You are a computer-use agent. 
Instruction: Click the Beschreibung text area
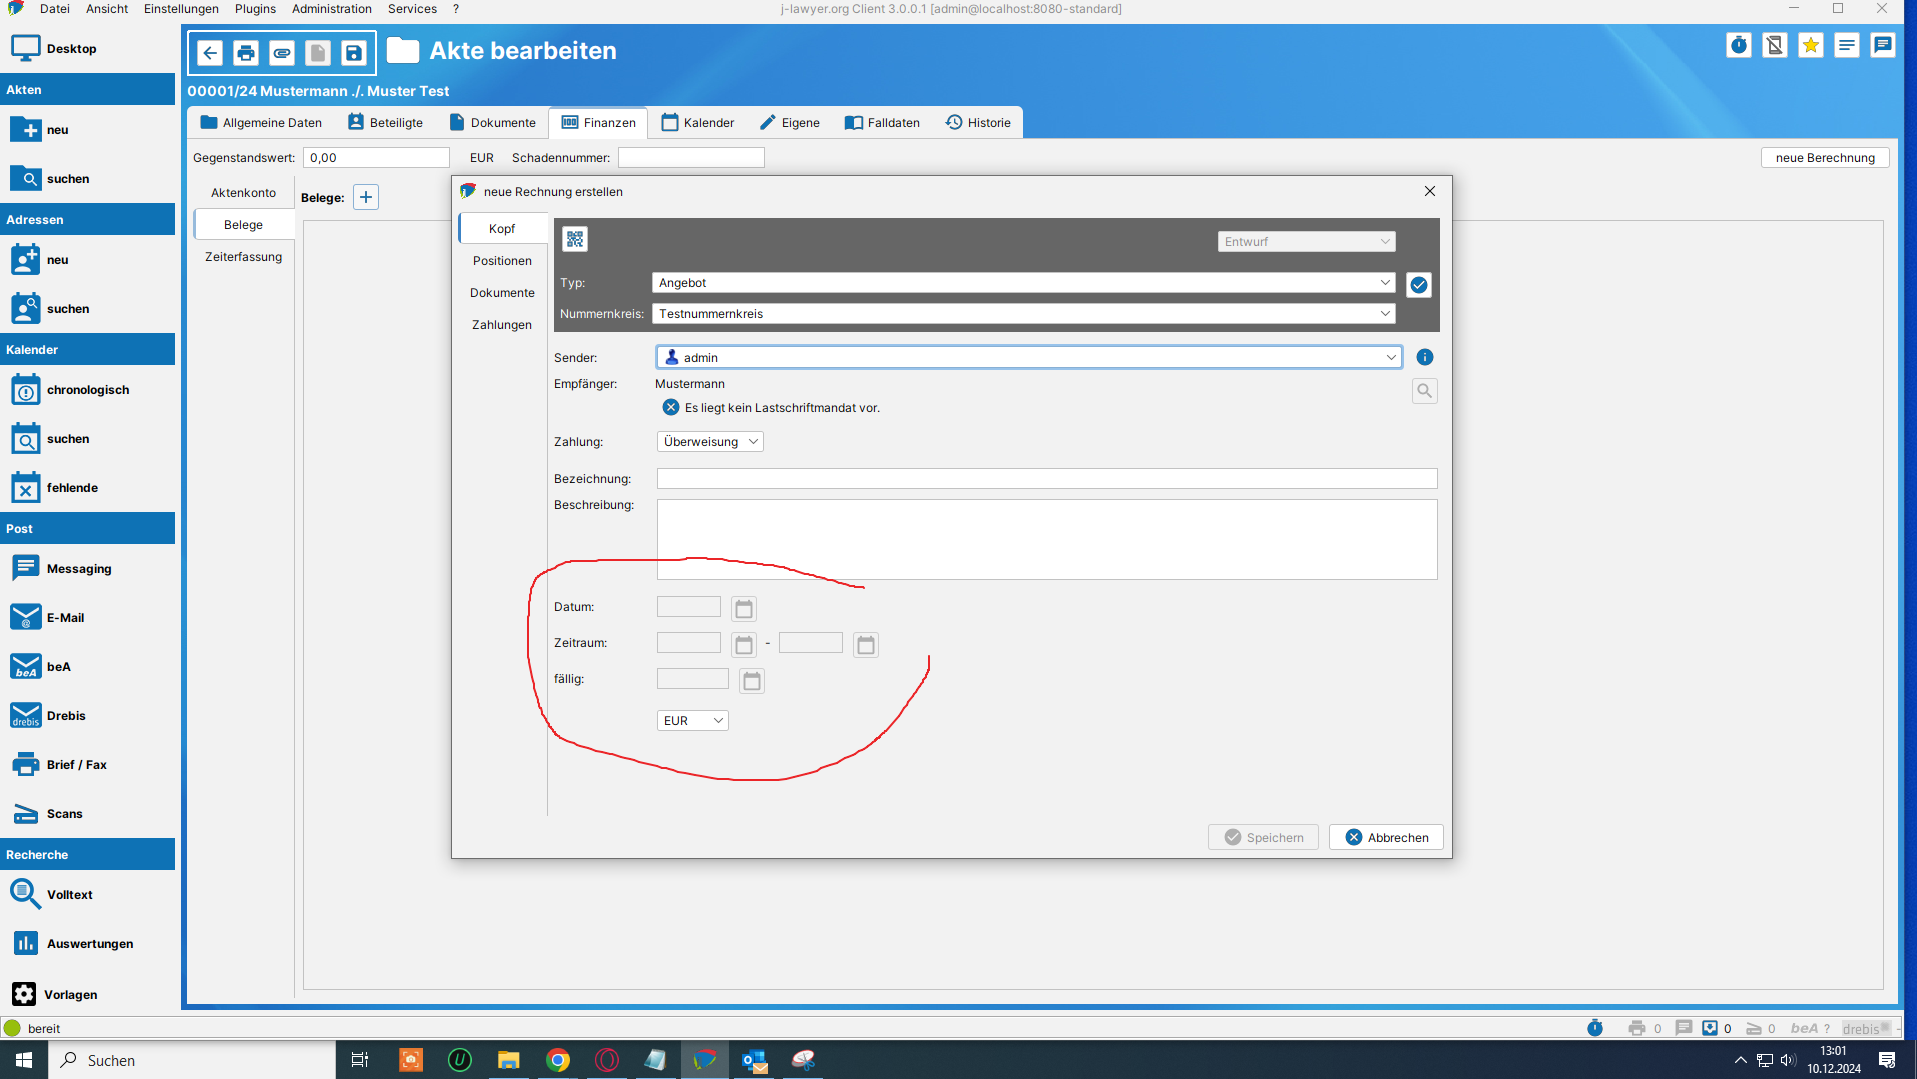coord(1047,539)
